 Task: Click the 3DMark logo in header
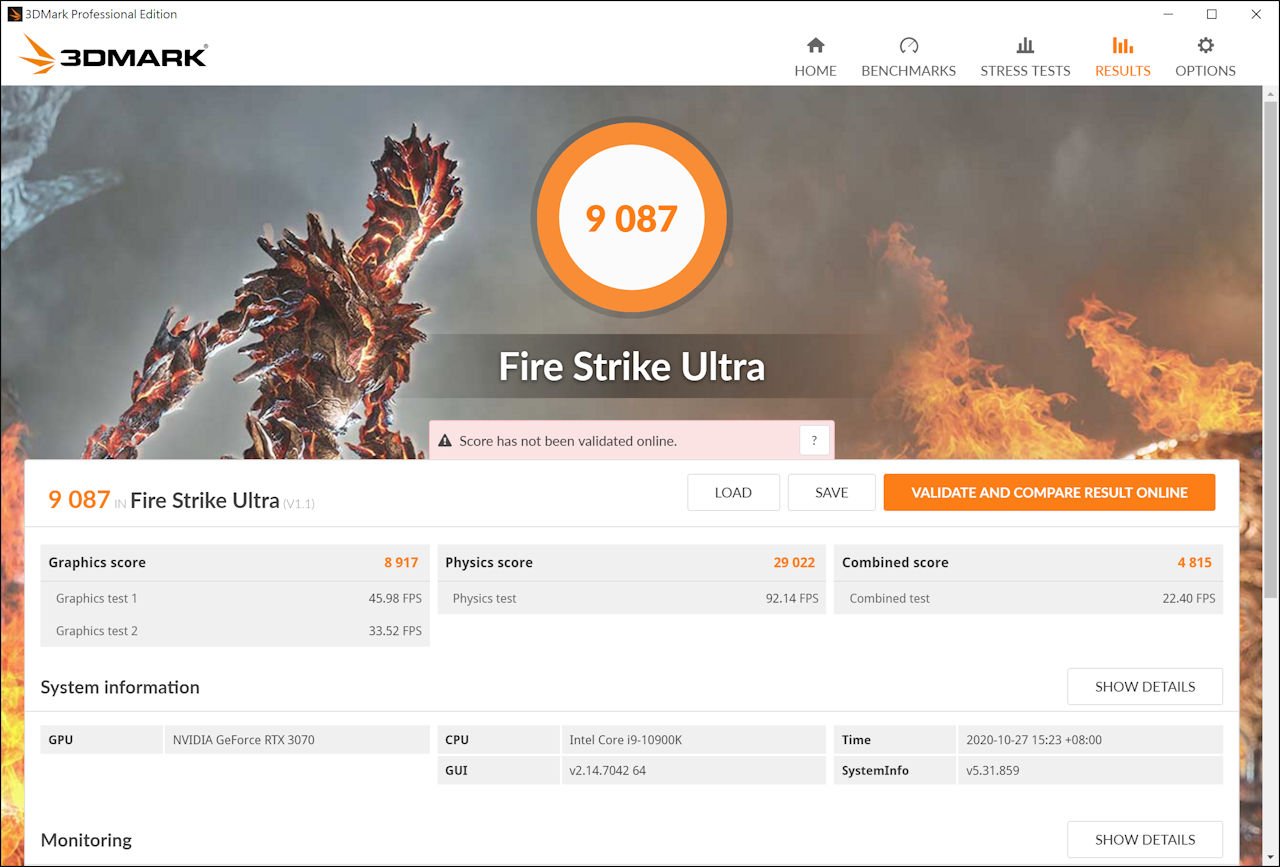(113, 55)
